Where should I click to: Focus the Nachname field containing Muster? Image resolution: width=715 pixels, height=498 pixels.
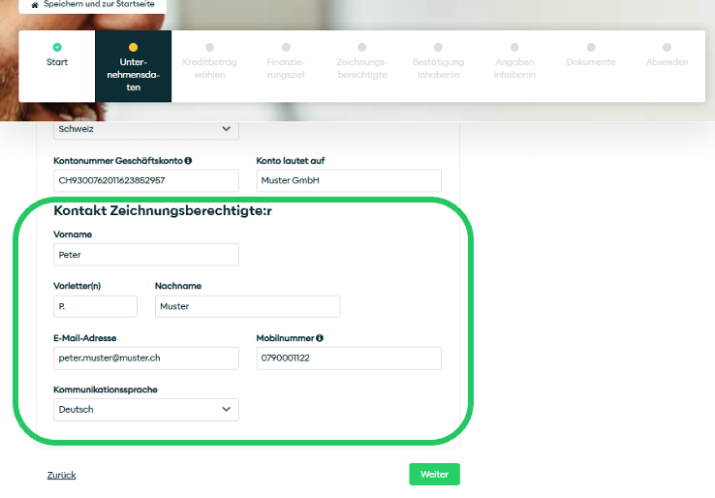point(247,306)
